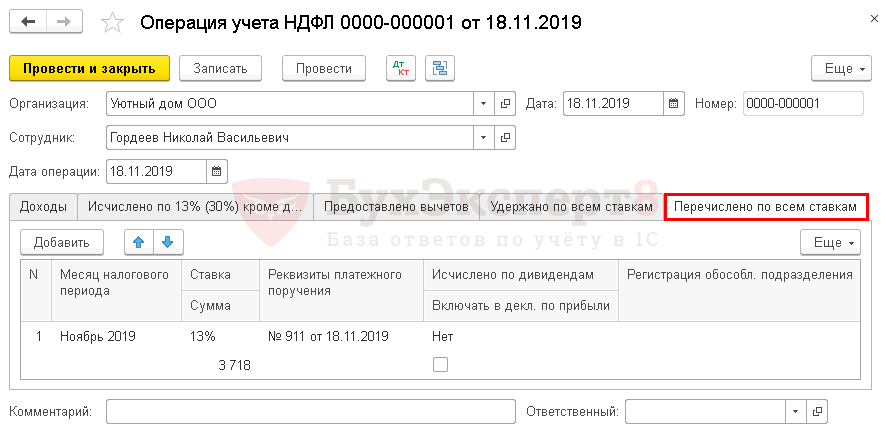Open the Организация record with open button
Image resolution: width=888 pixels, height=425 pixels.
point(505,103)
